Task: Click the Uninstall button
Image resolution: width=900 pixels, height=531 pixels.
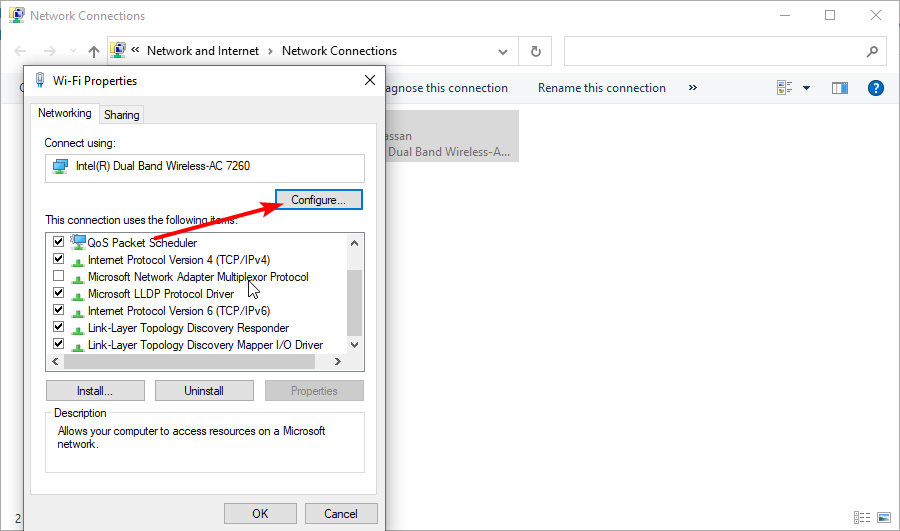Action: [x=204, y=391]
